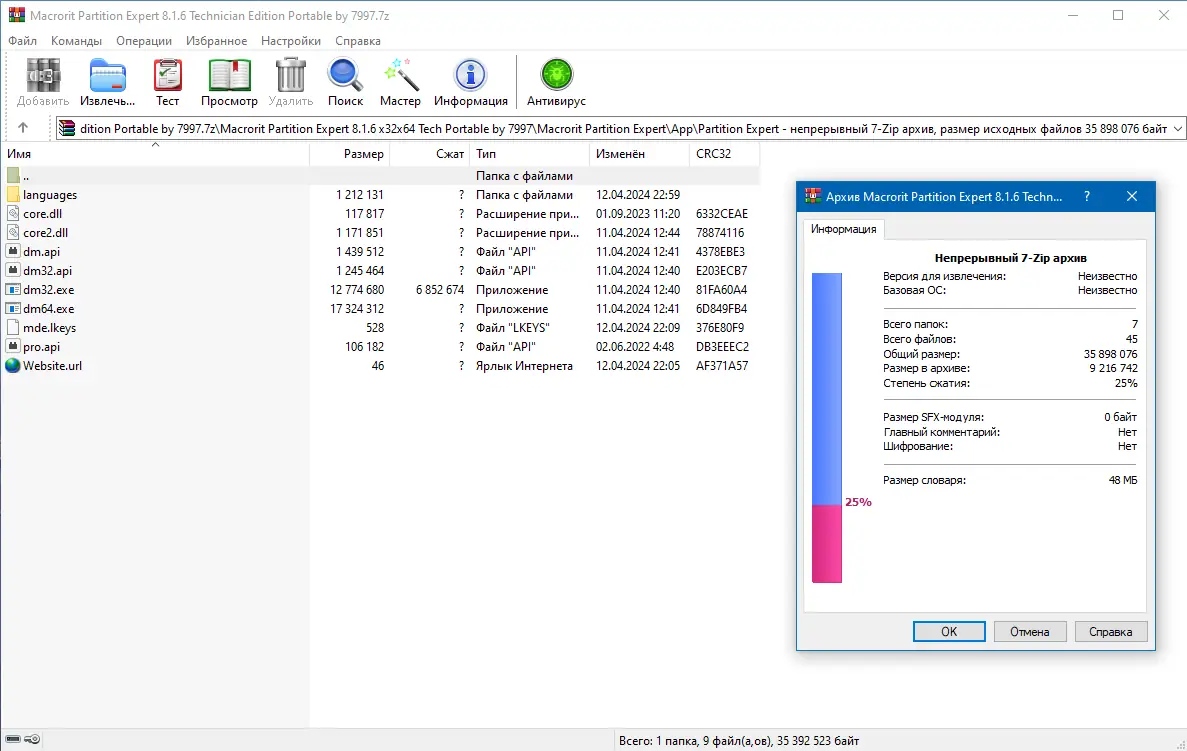Sort by the Сжат column header
The width and height of the screenshot is (1187, 751).
point(430,154)
